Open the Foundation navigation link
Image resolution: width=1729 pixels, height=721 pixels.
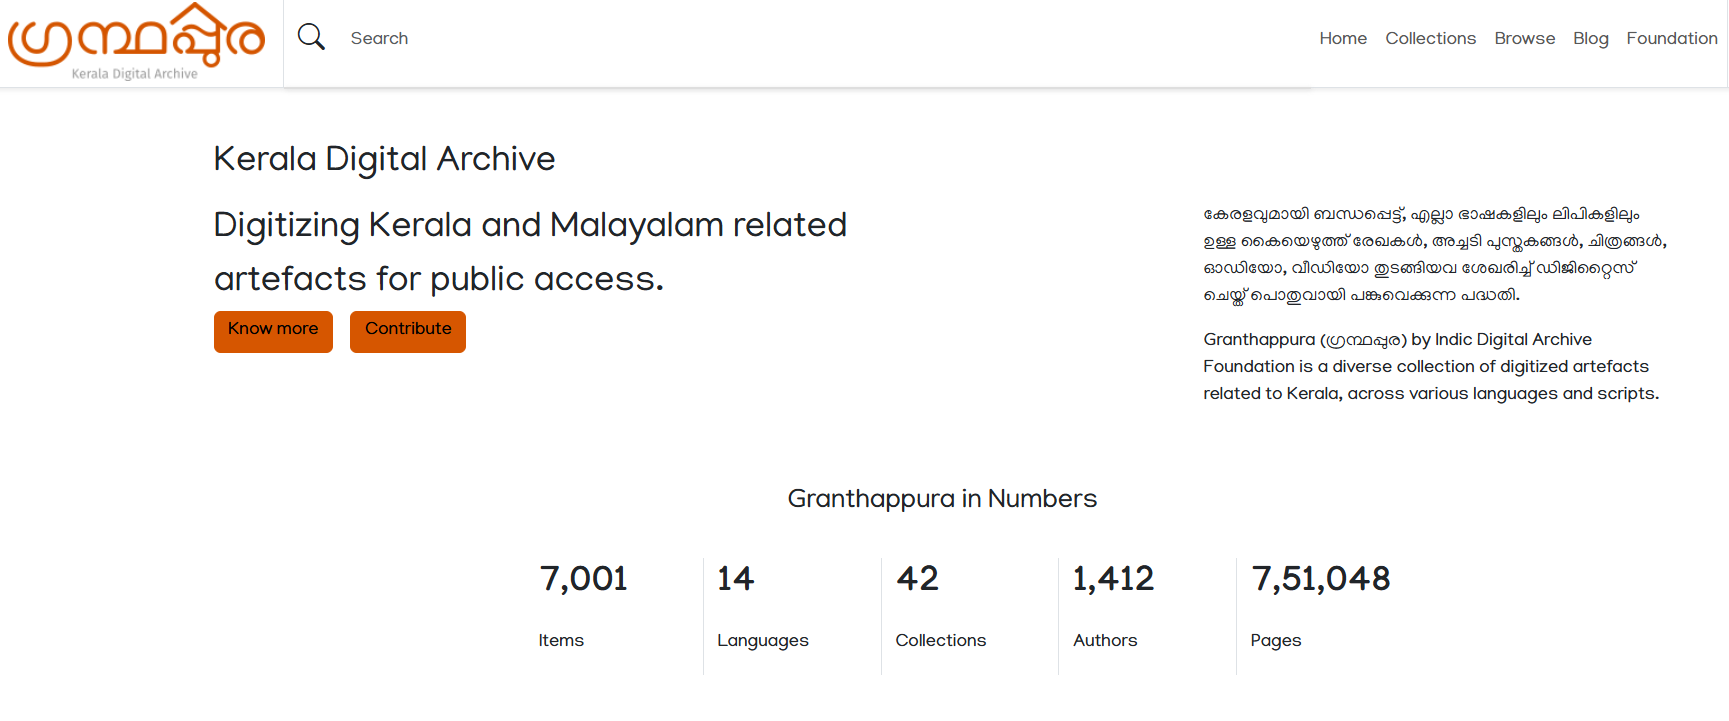tap(1671, 38)
